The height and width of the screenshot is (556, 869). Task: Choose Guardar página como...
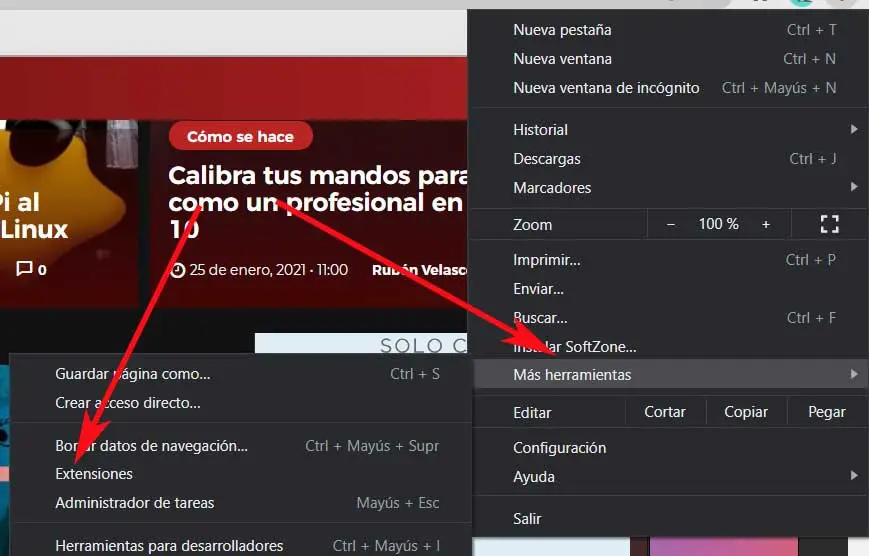coord(241,374)
